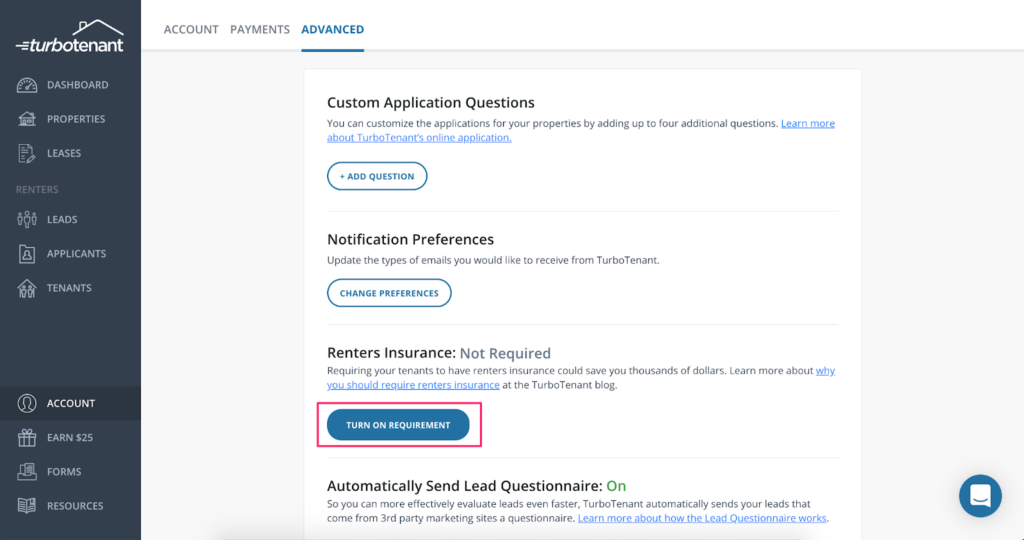Click the Custom Application Questions heading
1024x540 pixels.
431,103
